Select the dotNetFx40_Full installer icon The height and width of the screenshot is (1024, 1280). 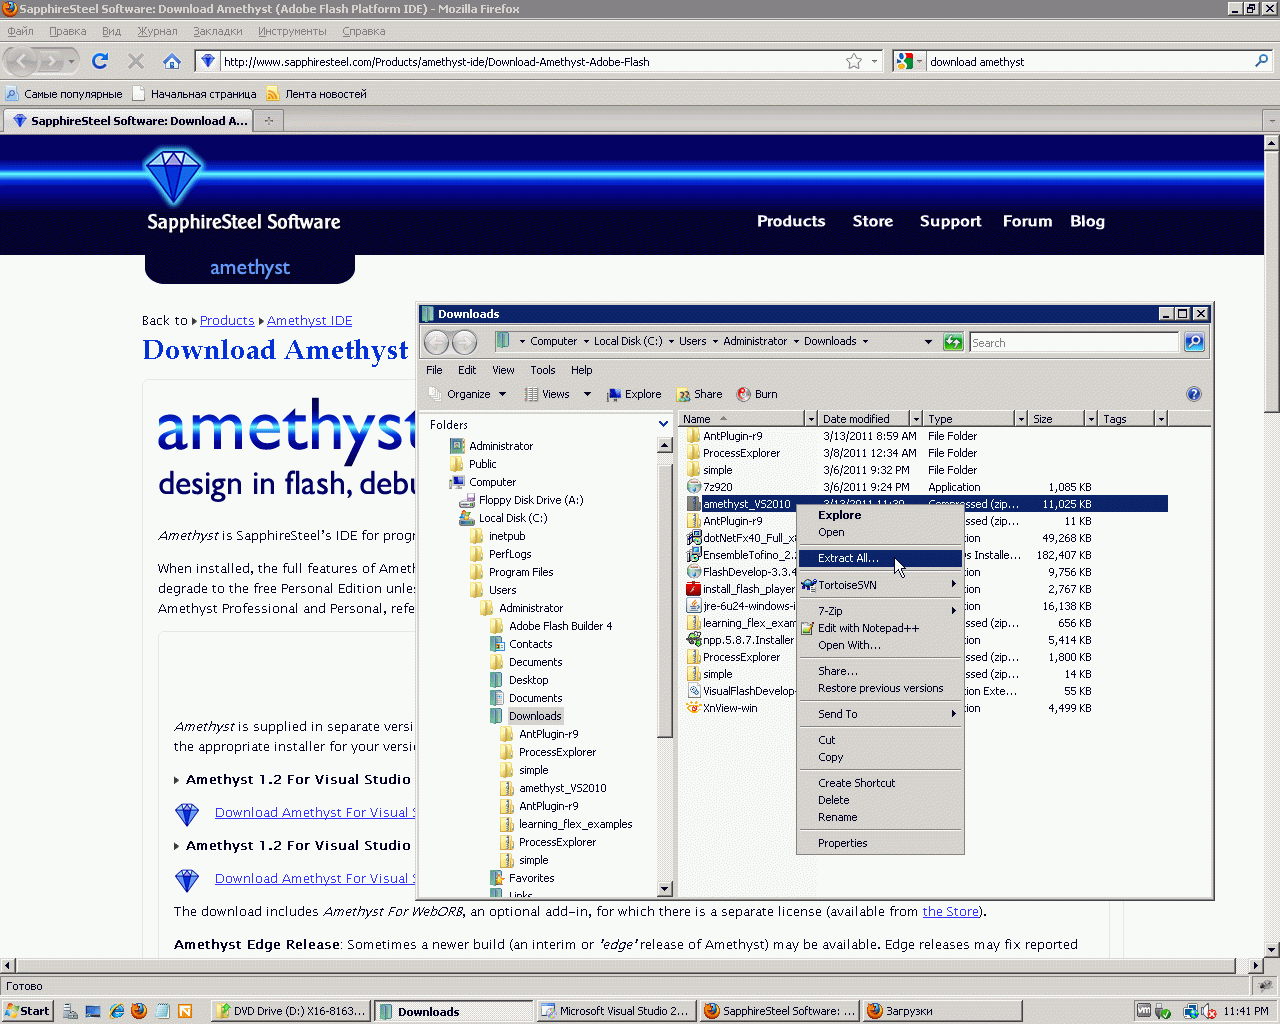(694, 538)
